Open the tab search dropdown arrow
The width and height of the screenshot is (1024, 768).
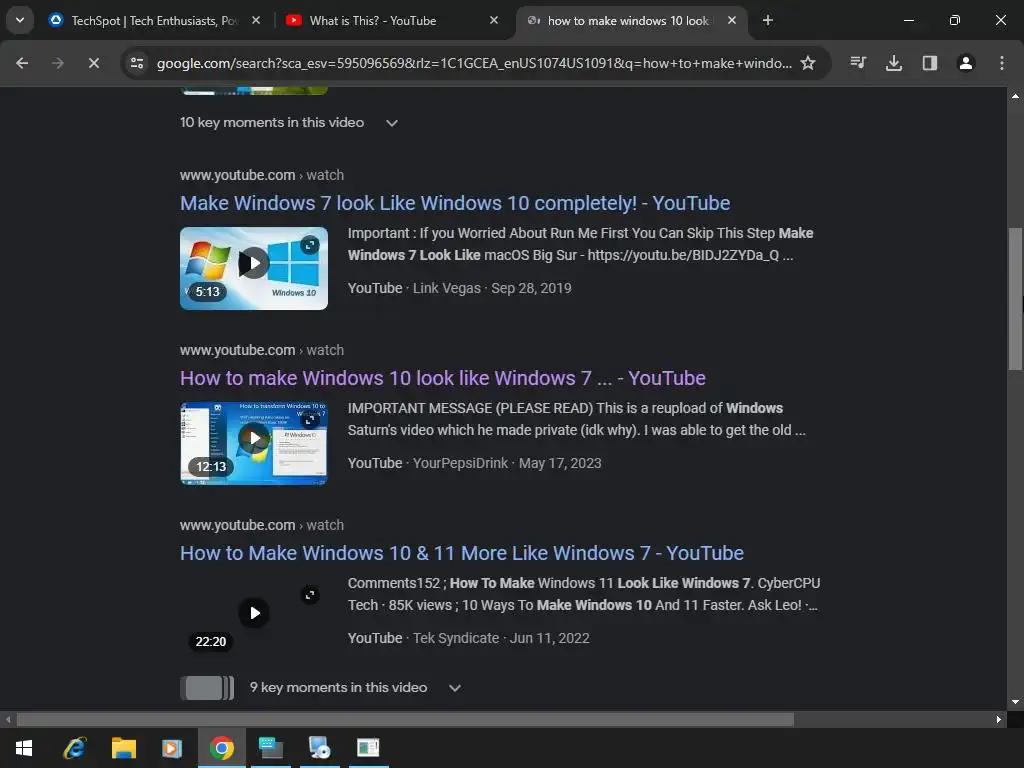coord(20,20)
